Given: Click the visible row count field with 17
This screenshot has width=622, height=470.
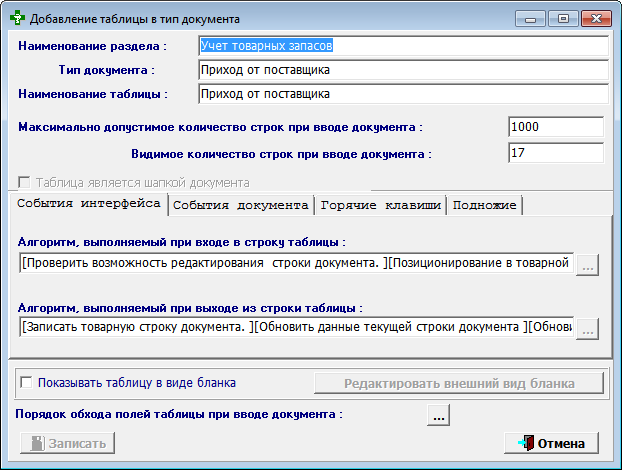Looking at the screenshot, I should pos(556,153).
